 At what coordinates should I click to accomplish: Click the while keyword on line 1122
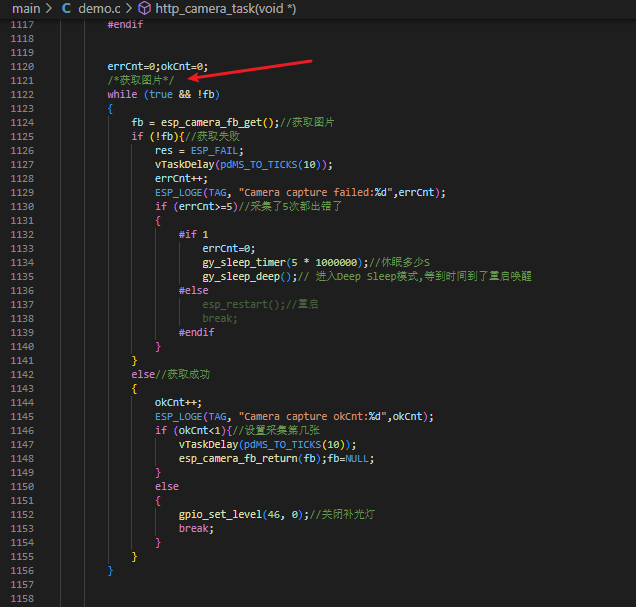122,94
